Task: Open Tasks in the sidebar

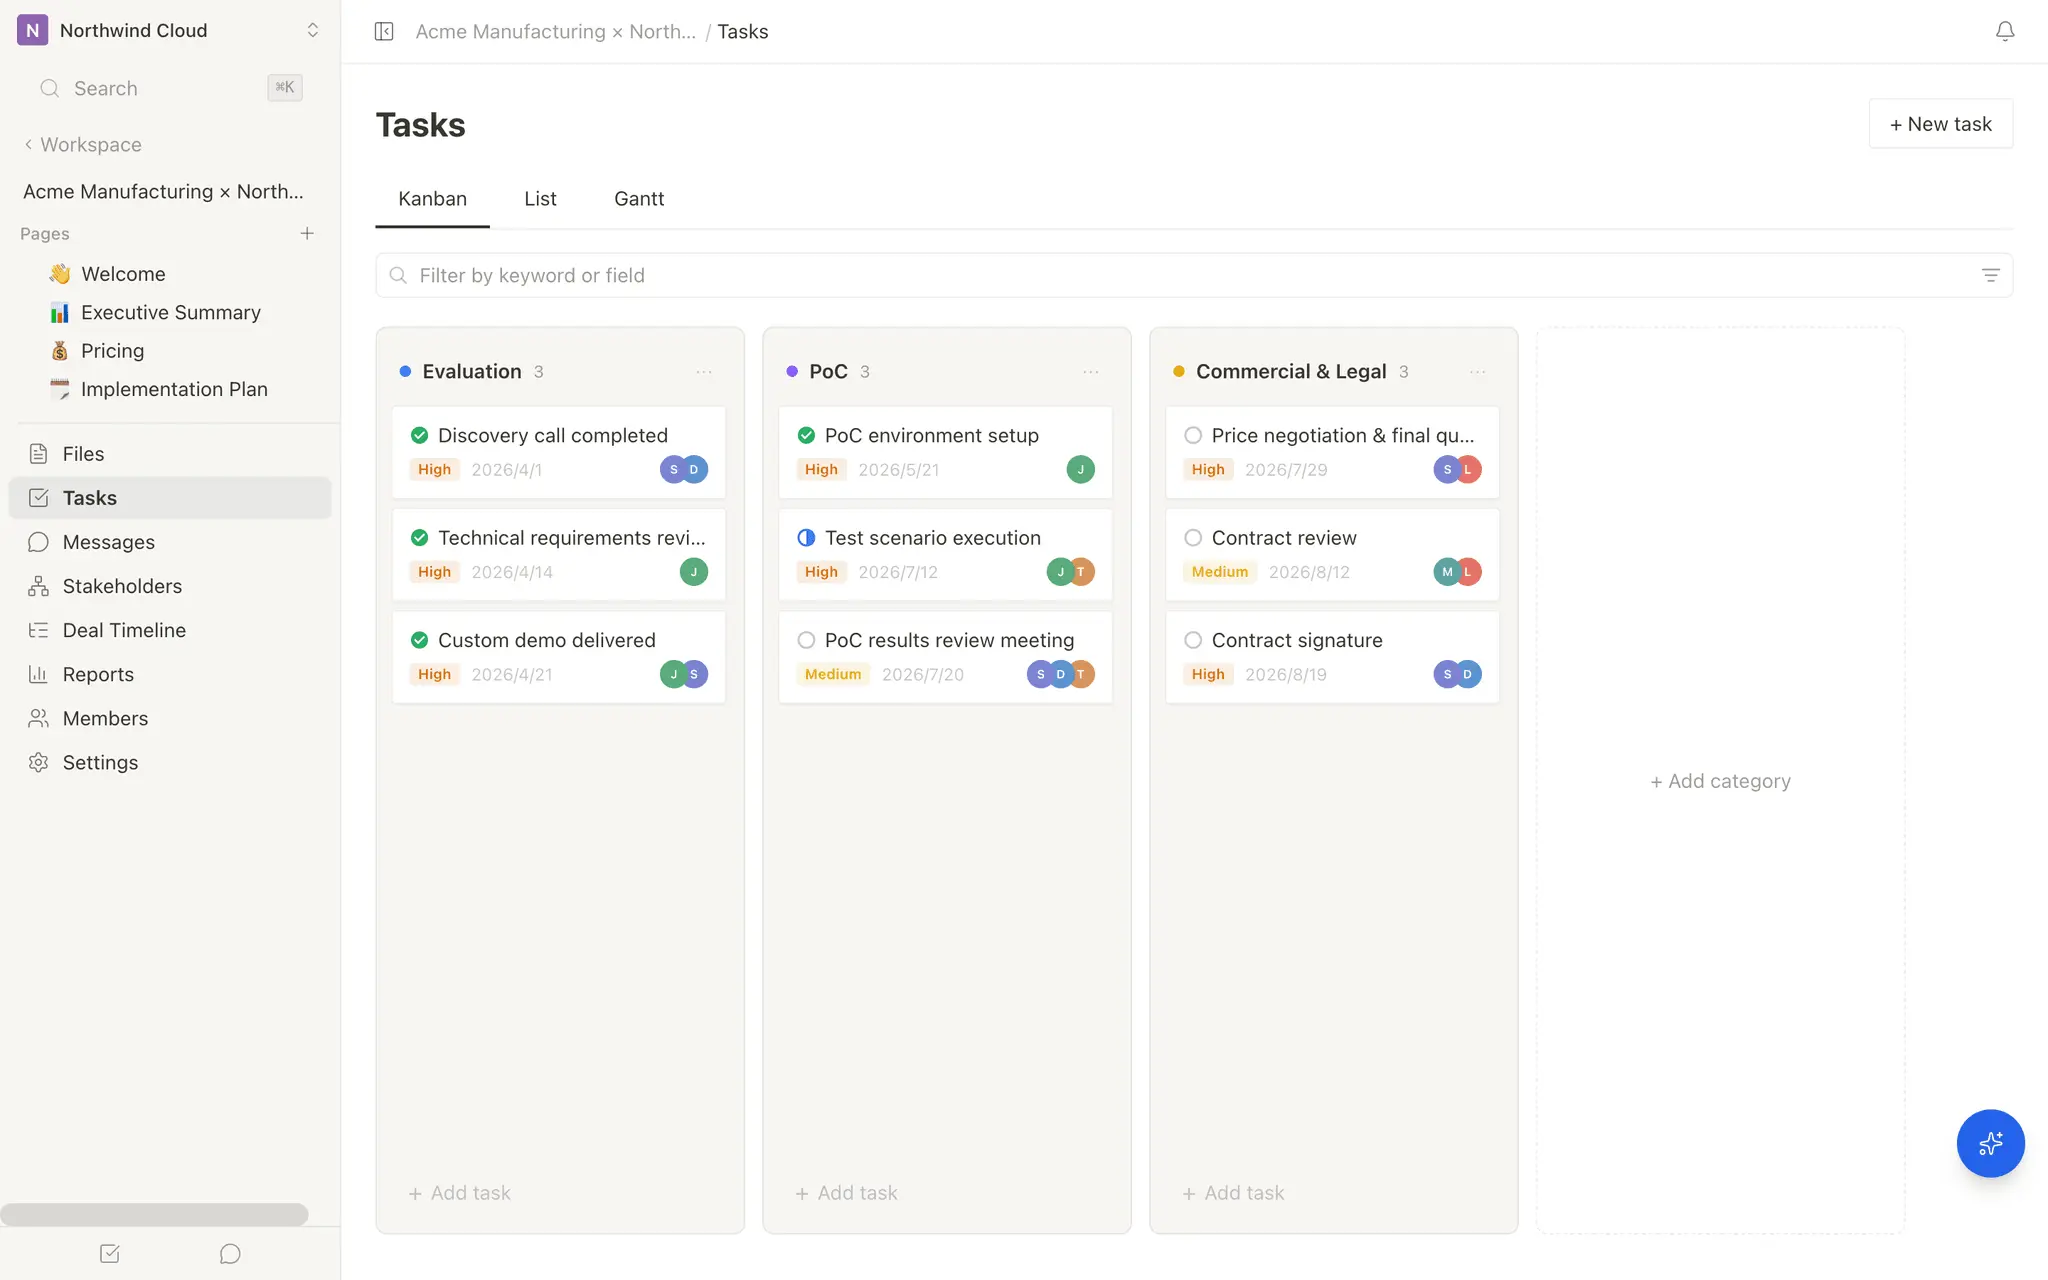Action: pyautogui.click(x=170, y=498)
